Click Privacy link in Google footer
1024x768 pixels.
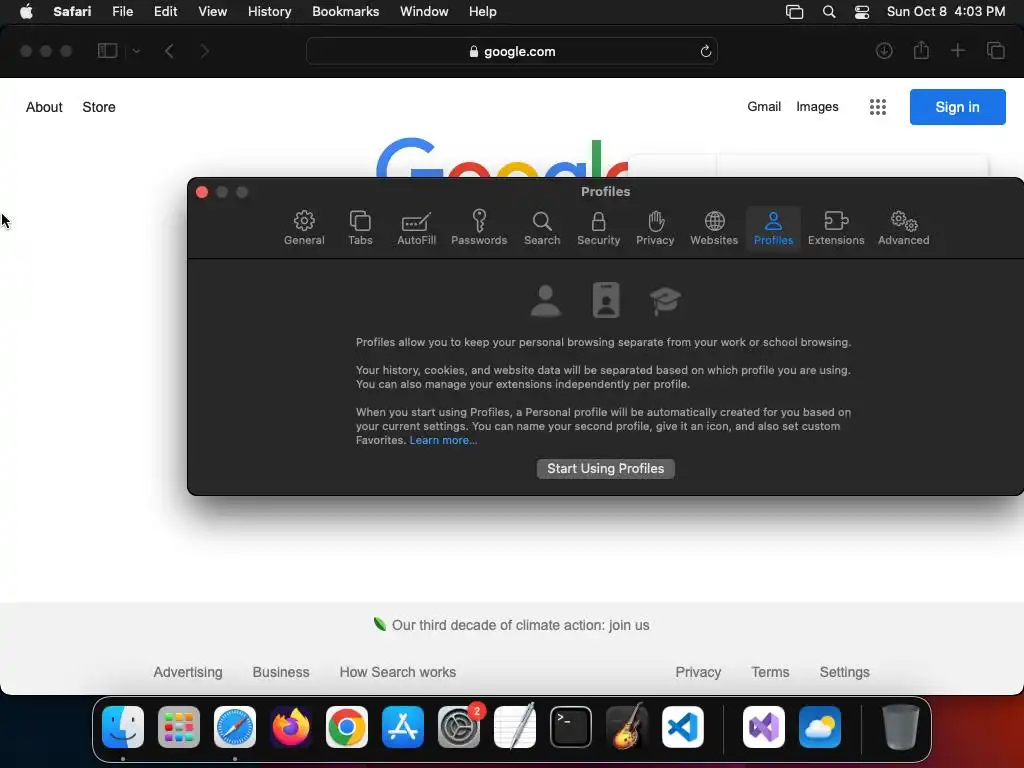pyautogui.click(x=698, y=672)
